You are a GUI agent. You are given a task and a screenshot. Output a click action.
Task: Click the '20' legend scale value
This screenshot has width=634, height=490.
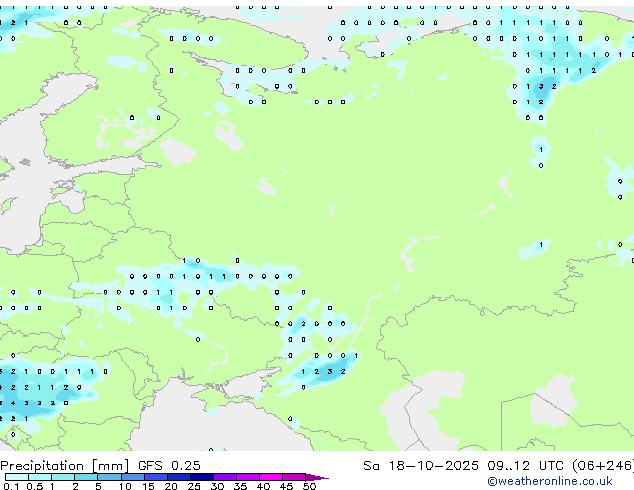coord(171,486)
